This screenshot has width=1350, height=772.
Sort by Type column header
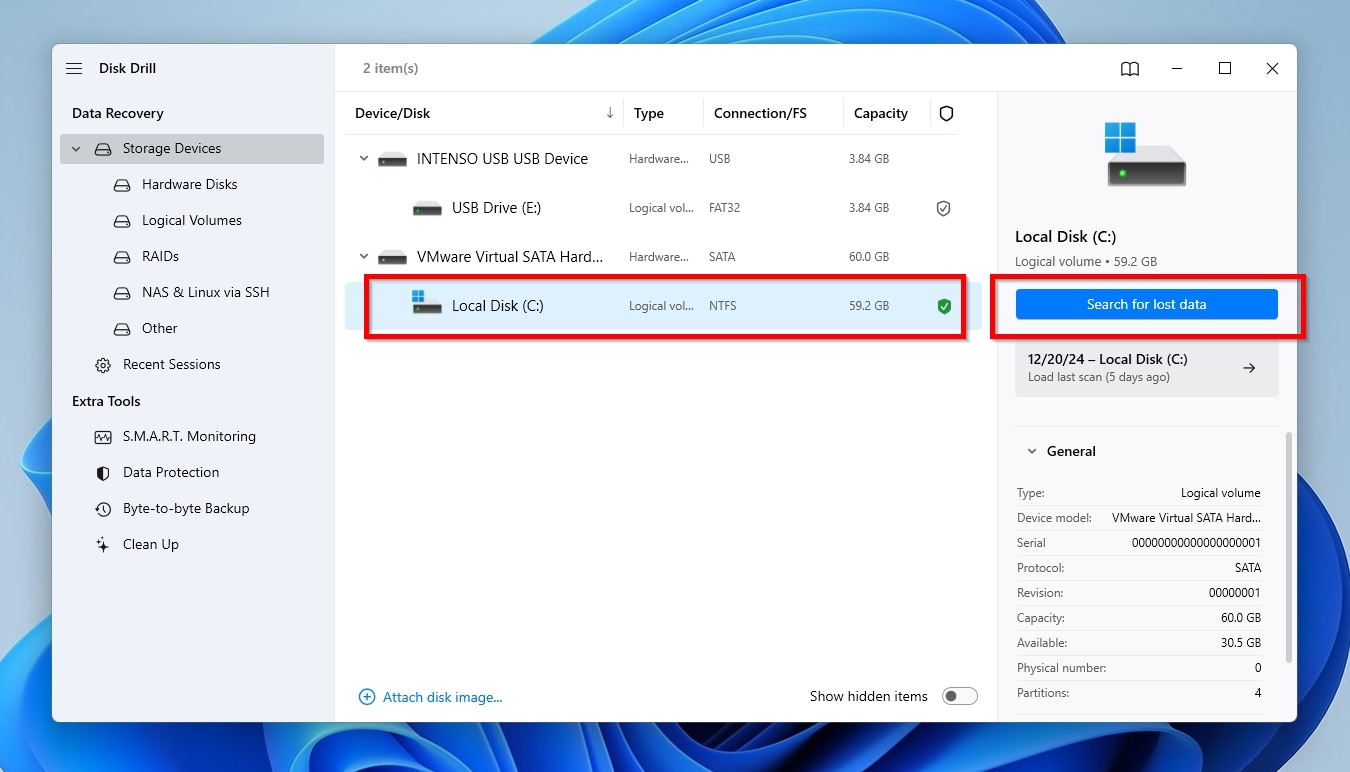(x=649, y=113)
